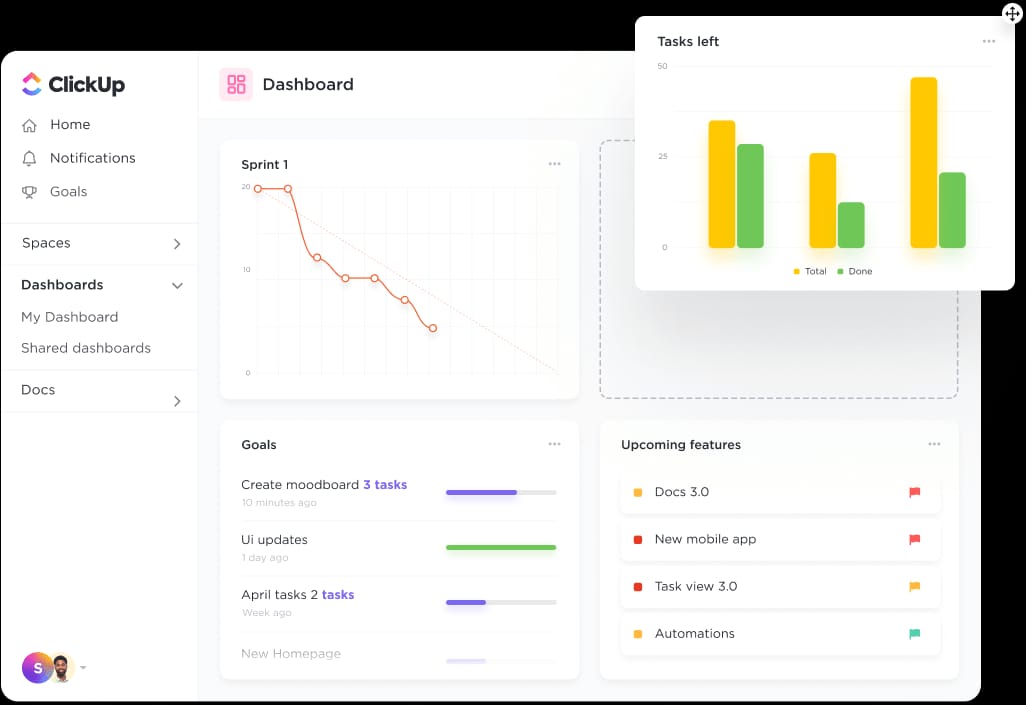Click the Goals card title
Screen dimensions: 1026x705
click(x=258, y=444)
